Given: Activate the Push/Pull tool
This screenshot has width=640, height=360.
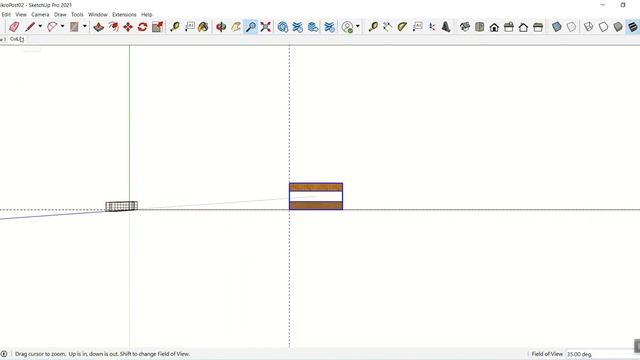Looking at the screenshot, I should 98,27.
